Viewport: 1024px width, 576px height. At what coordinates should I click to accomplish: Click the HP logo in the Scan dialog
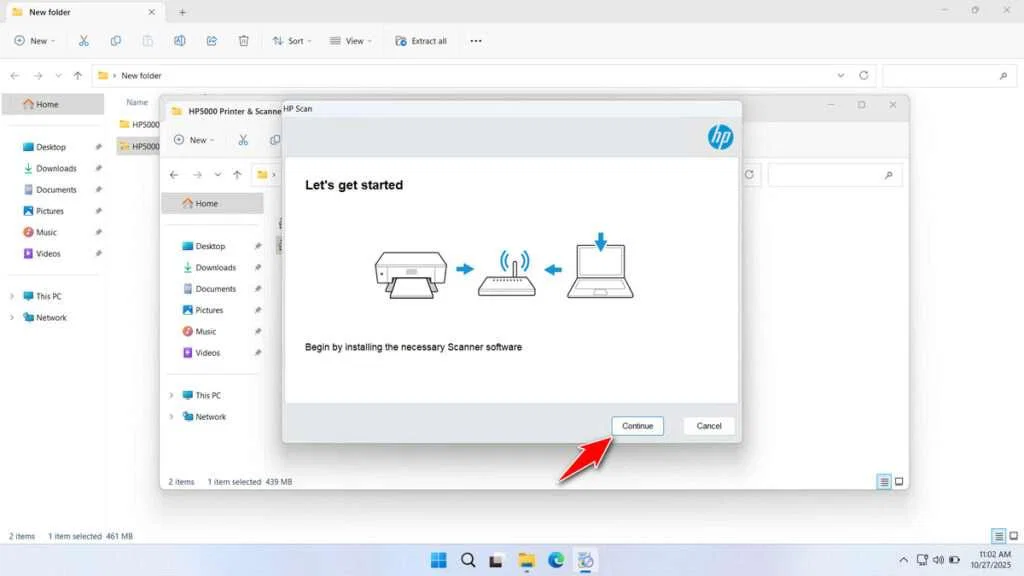pos(719,137)
